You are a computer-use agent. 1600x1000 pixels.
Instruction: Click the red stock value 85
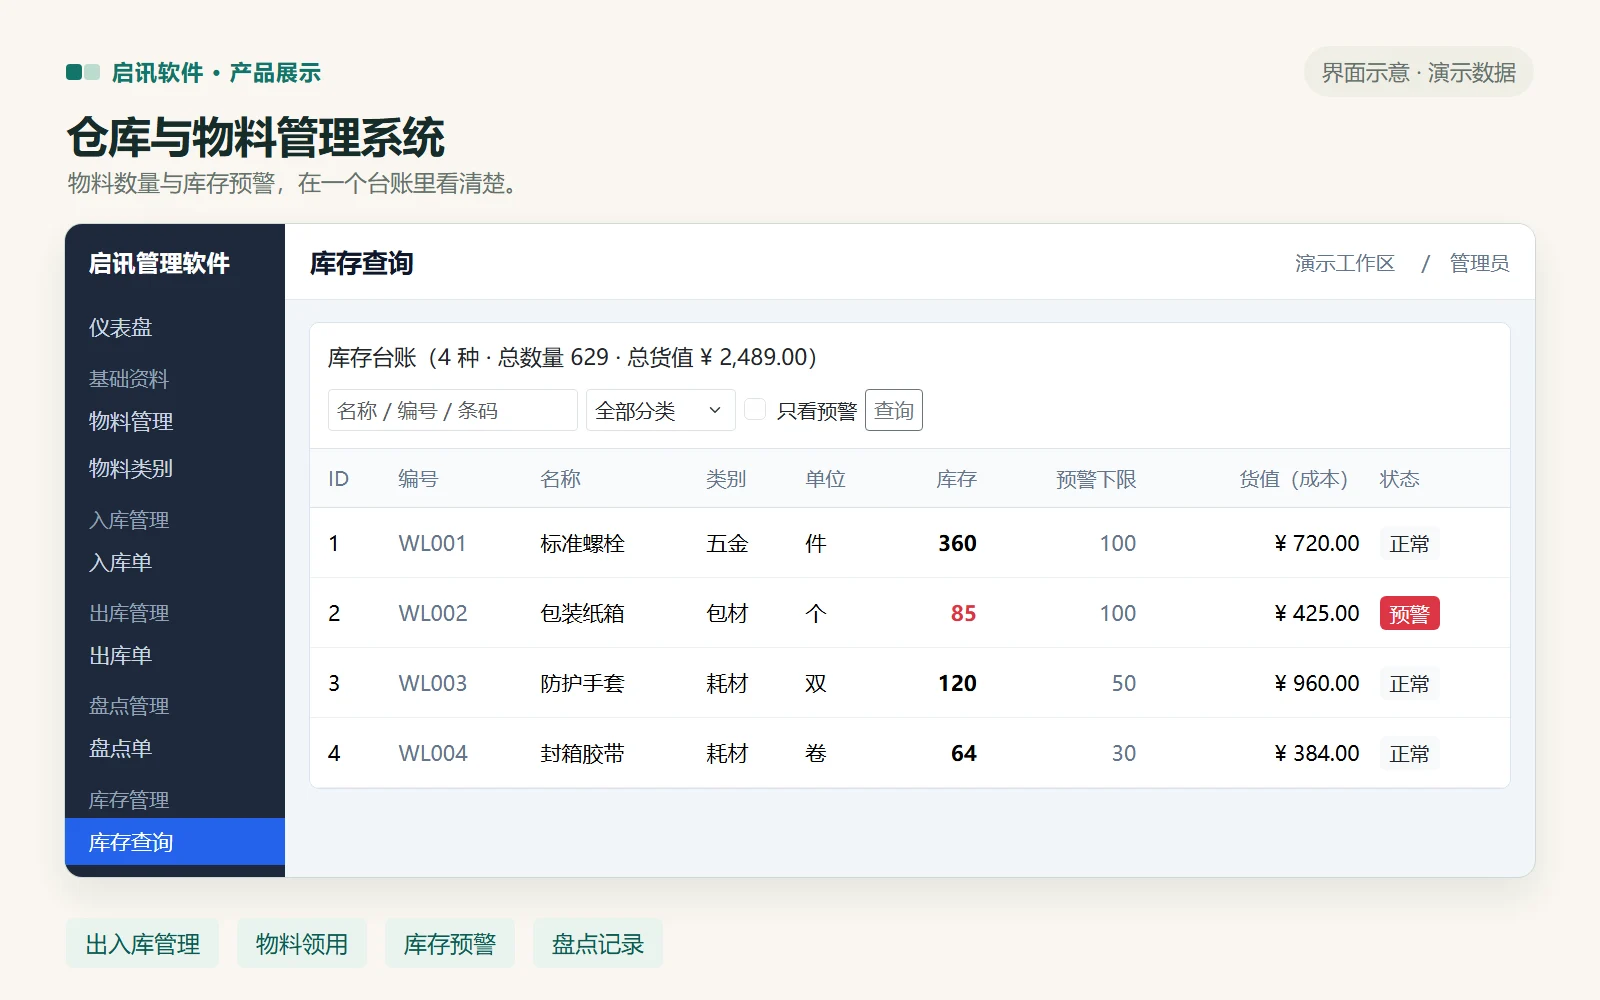point(963,613)
